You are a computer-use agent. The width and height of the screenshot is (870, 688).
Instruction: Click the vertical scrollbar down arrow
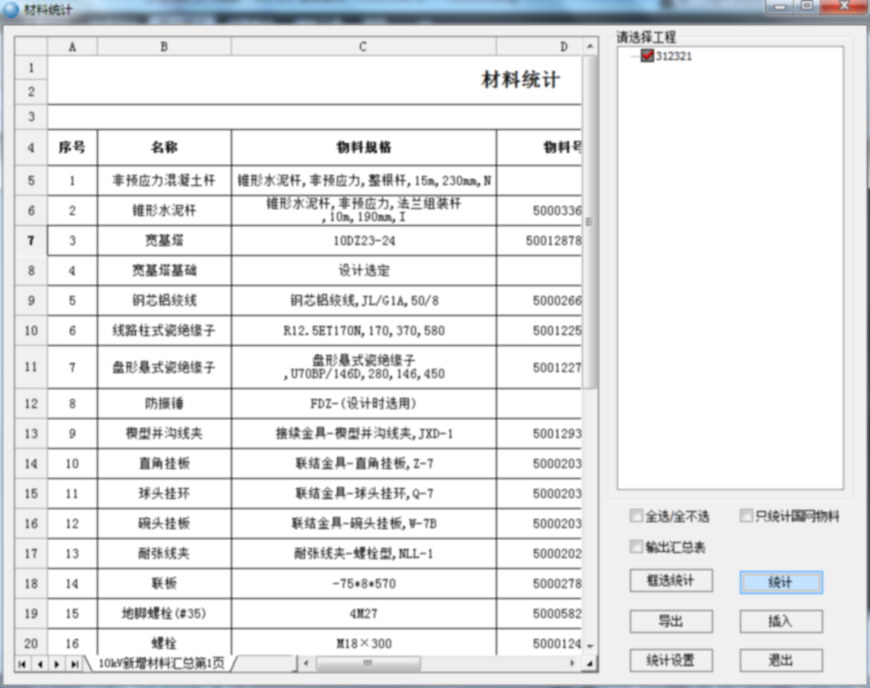click(x=590, y=646)
